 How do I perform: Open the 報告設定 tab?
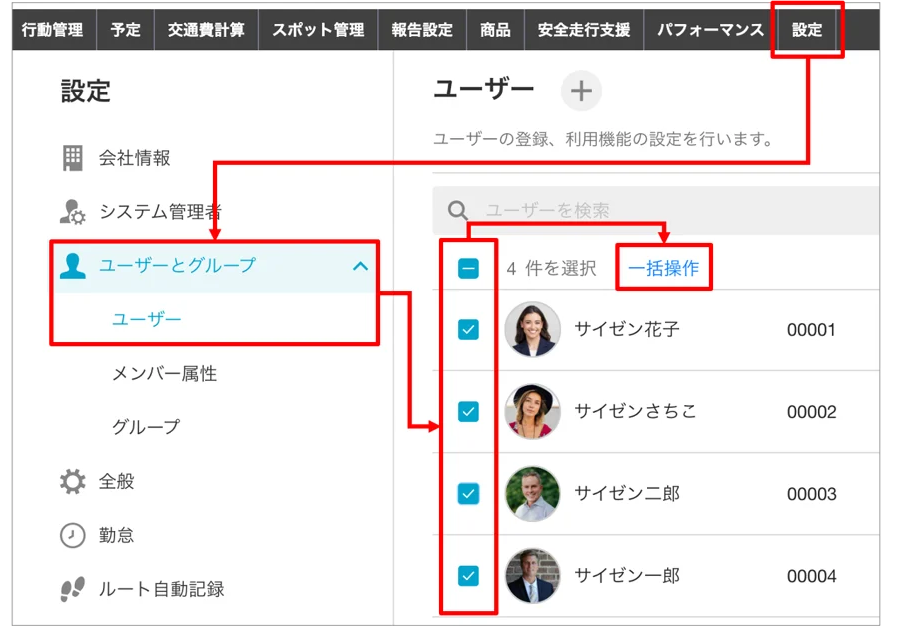click(422, 30)
